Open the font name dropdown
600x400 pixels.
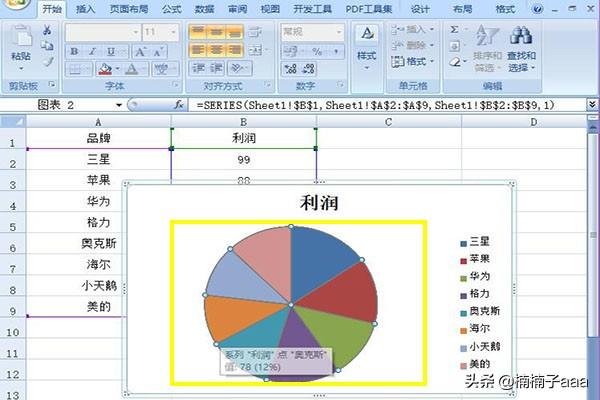[135, 32]
